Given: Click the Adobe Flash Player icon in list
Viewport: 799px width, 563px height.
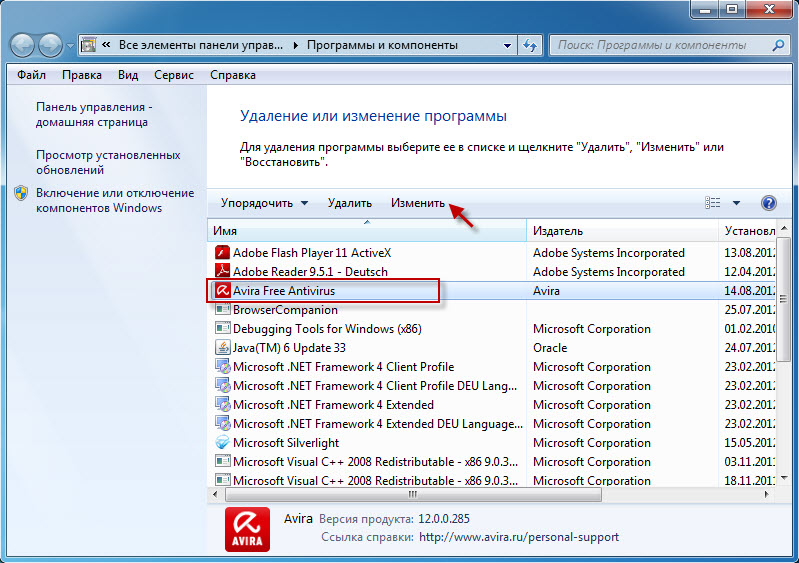Looking at the screenshot, I should pos(222,253).
